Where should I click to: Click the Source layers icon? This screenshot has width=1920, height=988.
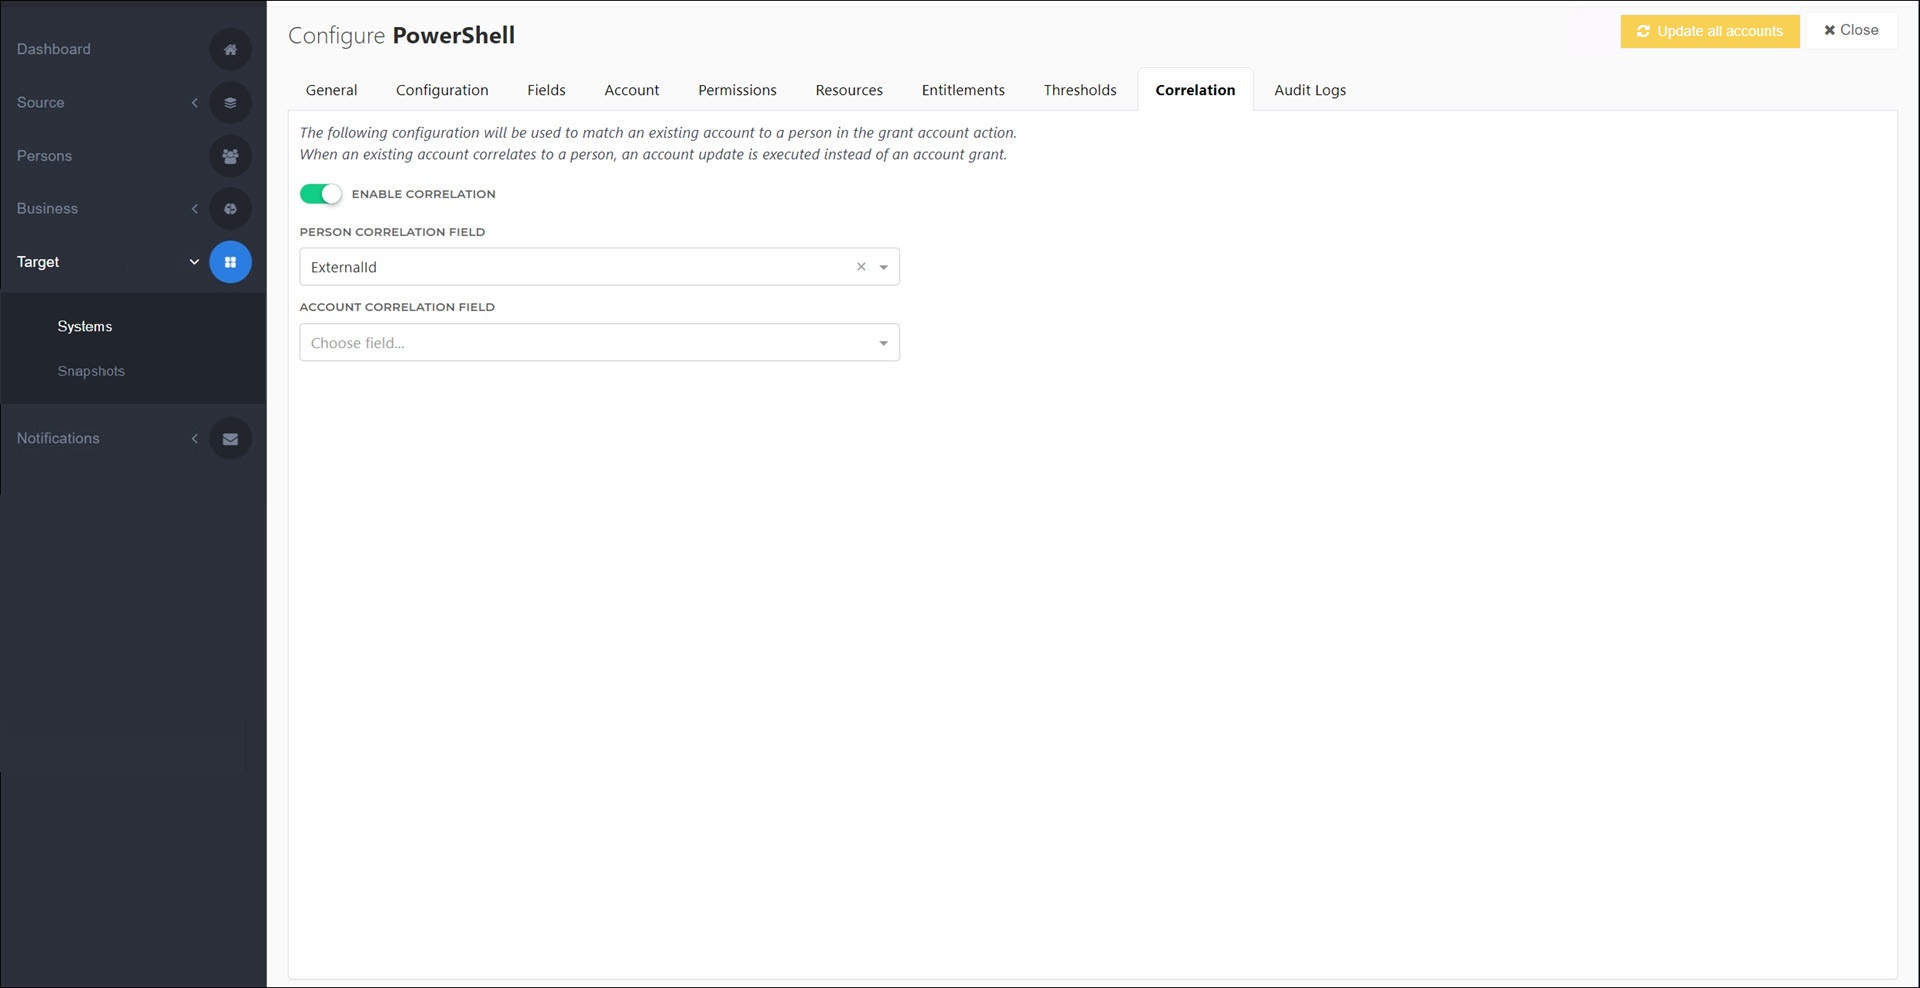(x=230, y=102)
